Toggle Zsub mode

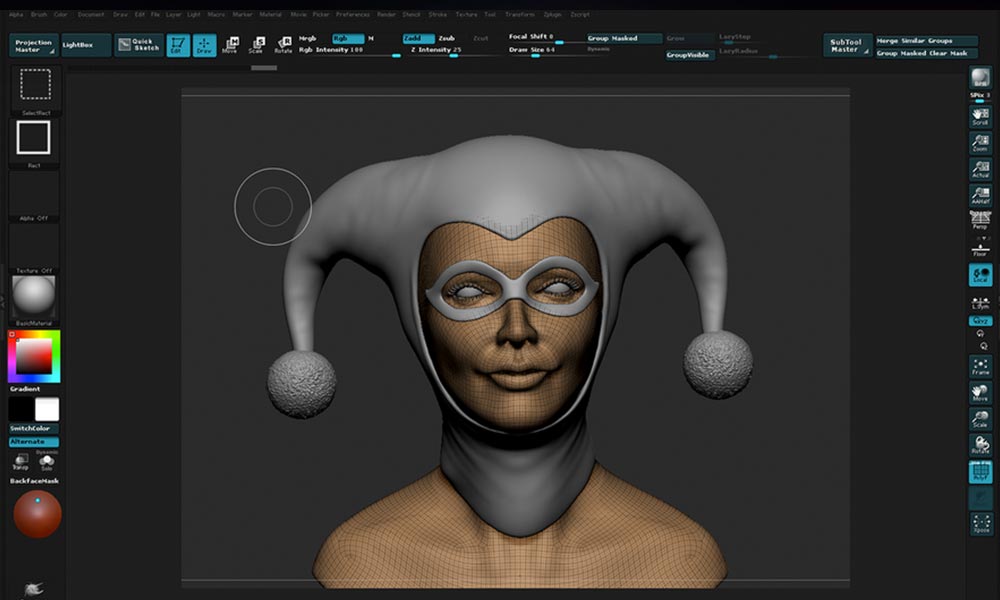tap(446, 38)
